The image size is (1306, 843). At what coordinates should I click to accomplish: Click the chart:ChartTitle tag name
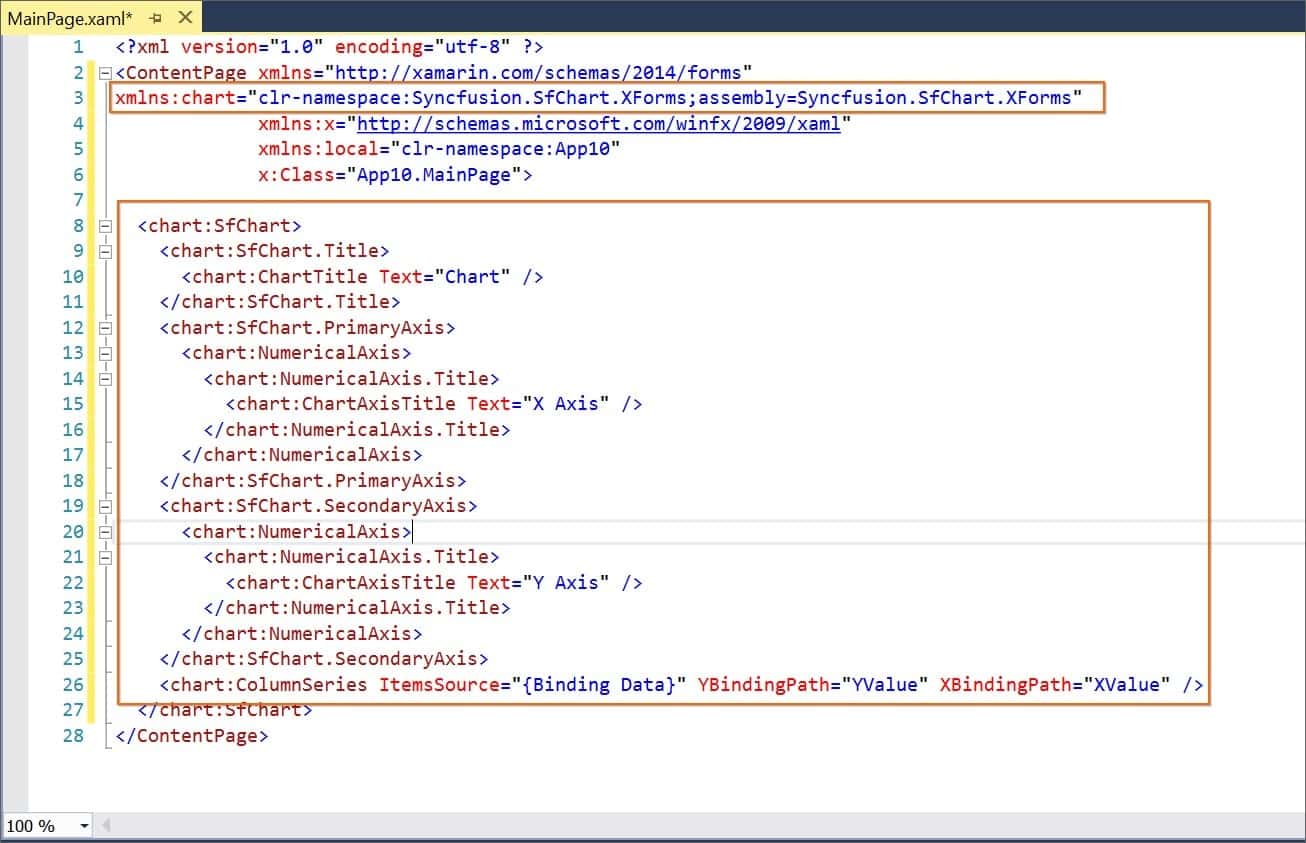coord(279,277)
